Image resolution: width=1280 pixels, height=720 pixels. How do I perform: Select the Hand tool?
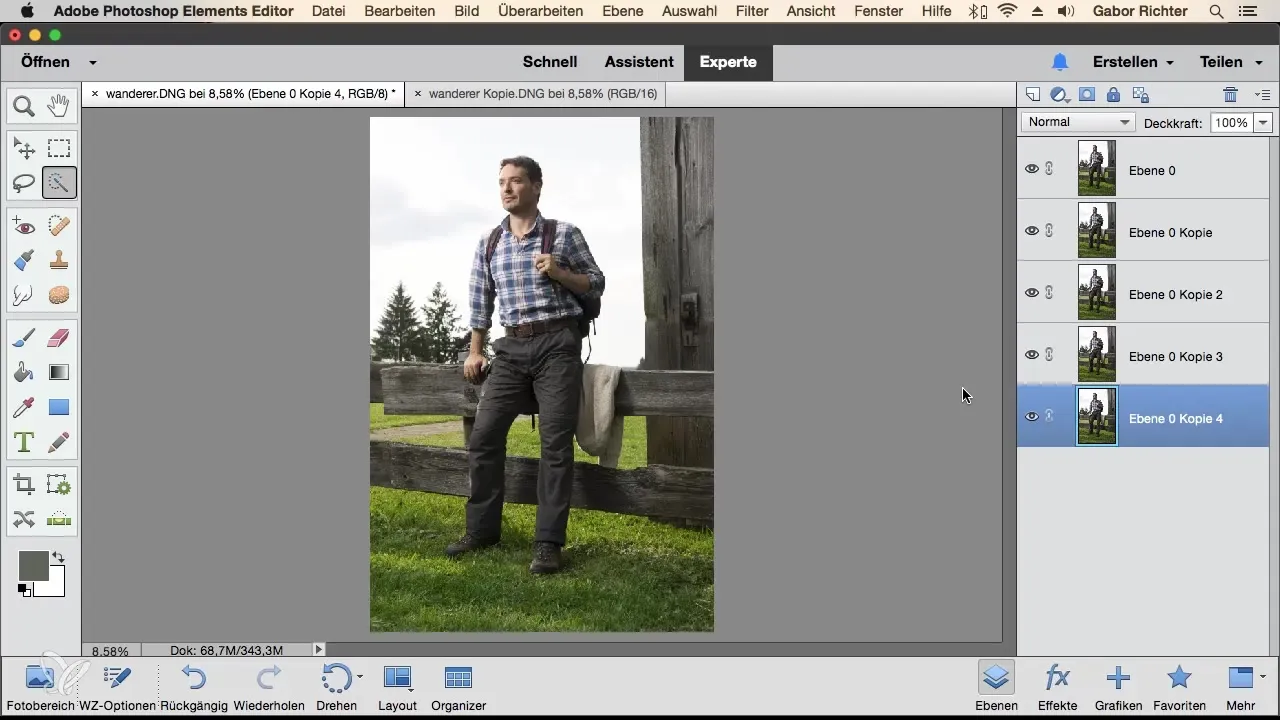(59, 105)
